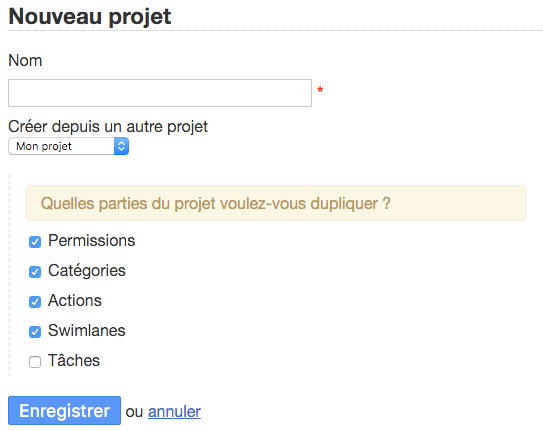Click the blue dropdown arrow stepper

pos(121,146)
